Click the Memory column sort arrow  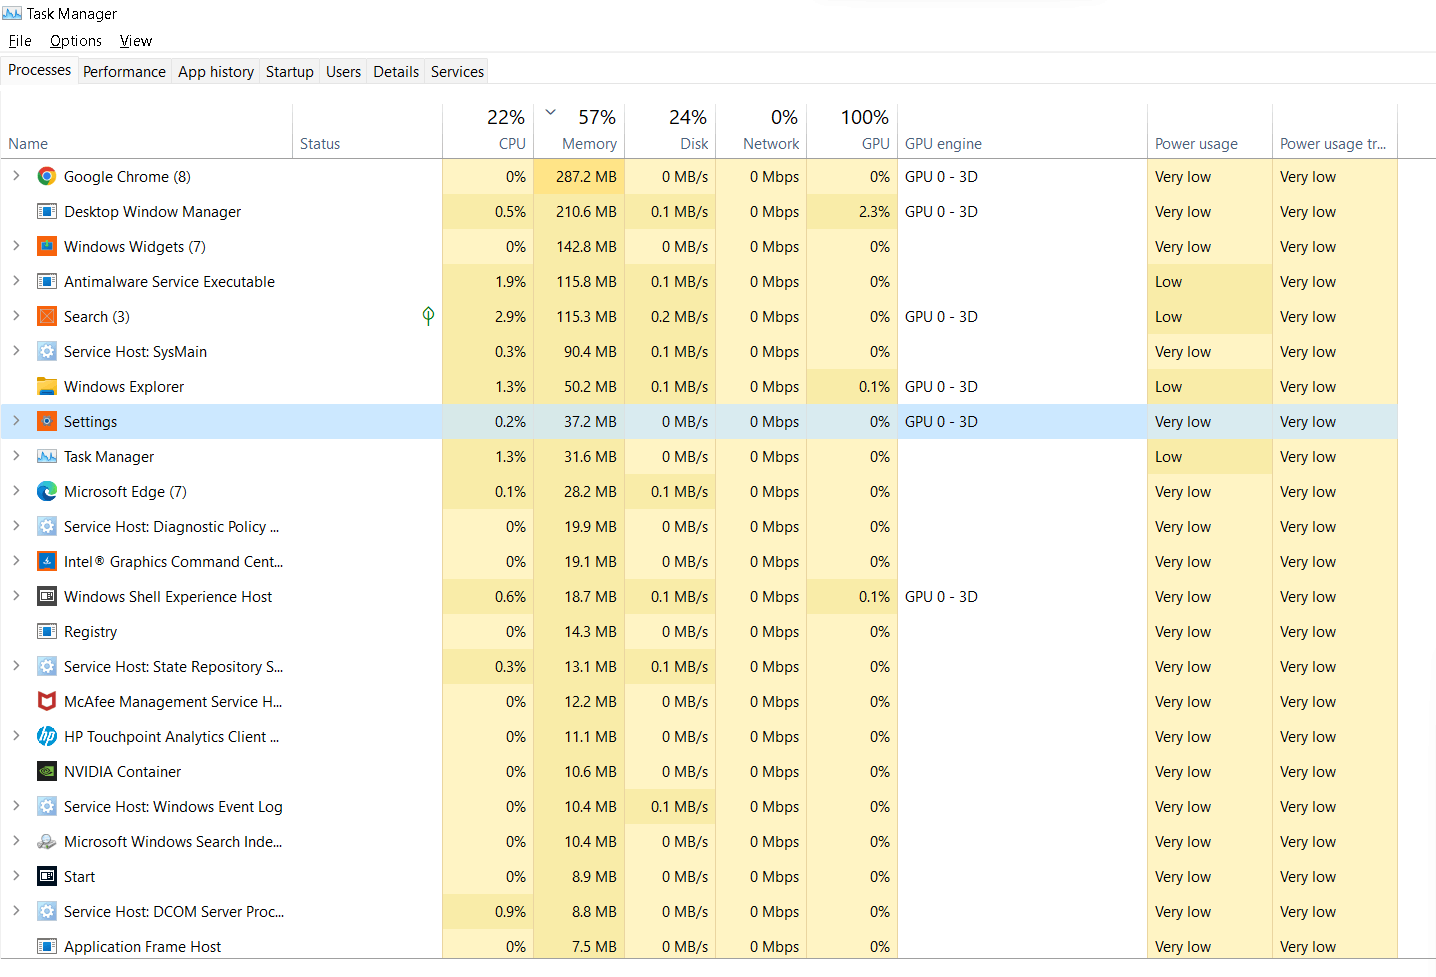point(549,114)
